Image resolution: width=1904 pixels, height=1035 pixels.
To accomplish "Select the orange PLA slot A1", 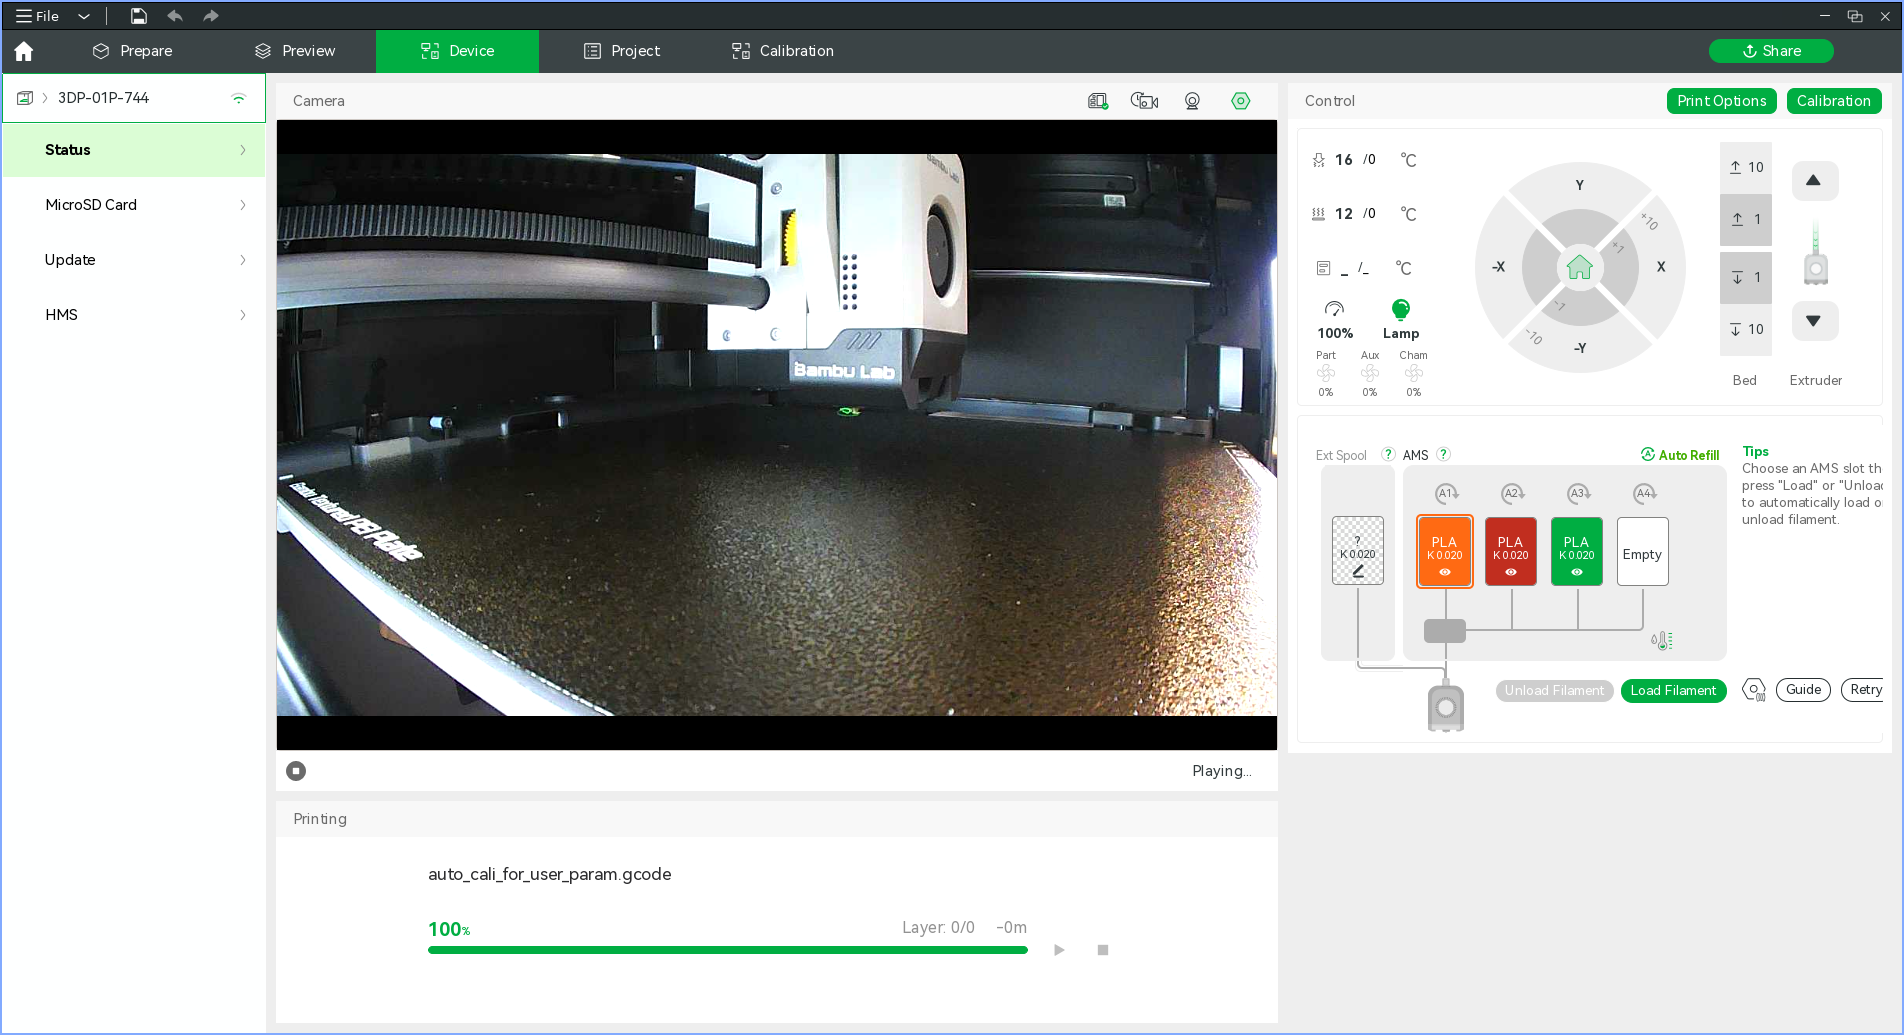I will (1445, 551).
